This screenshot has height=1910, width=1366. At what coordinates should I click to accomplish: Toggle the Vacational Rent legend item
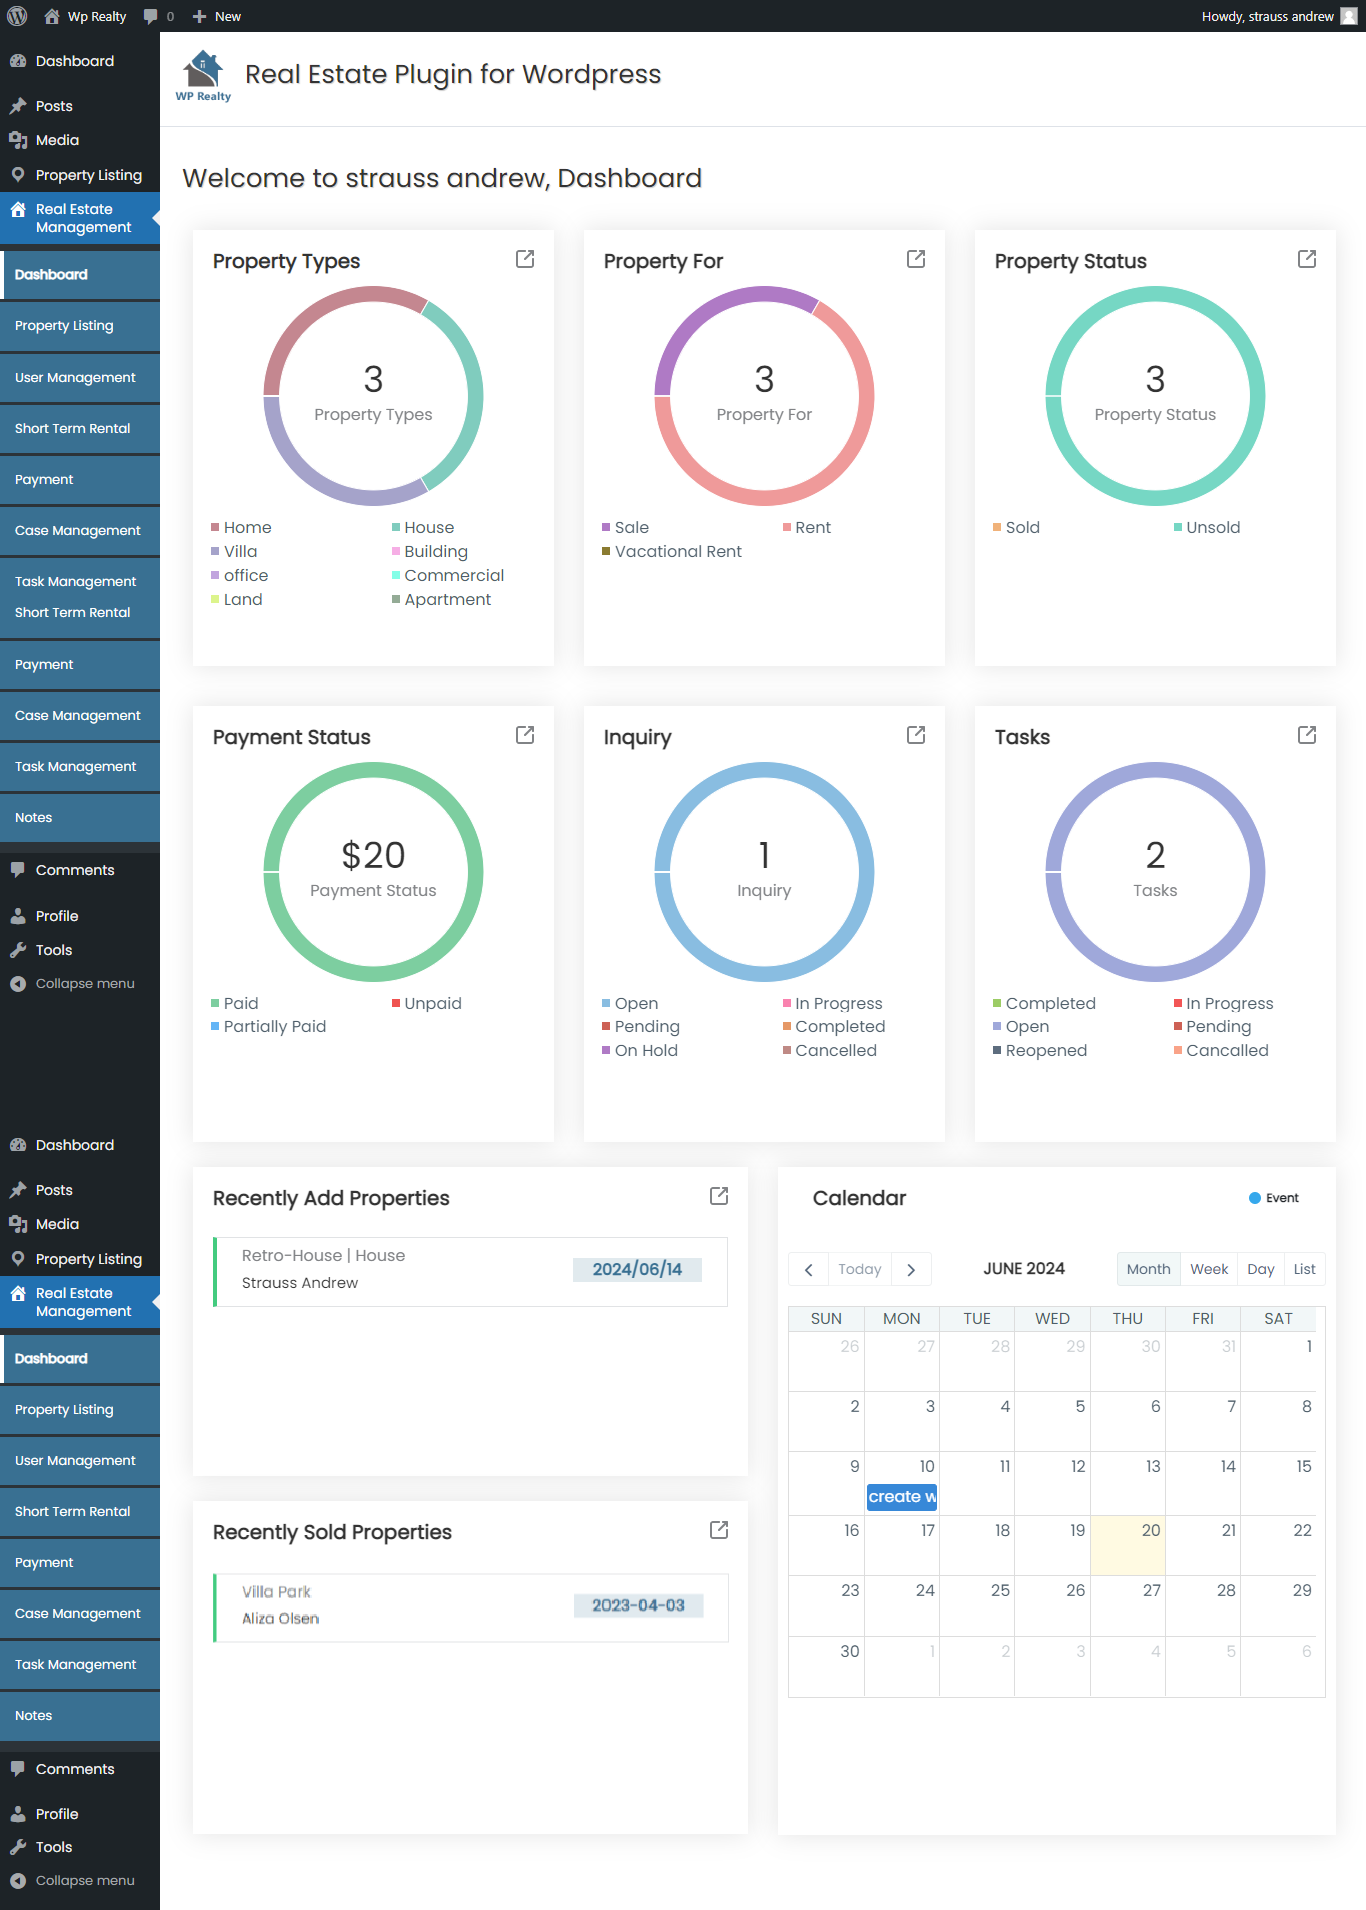(672, 551)
